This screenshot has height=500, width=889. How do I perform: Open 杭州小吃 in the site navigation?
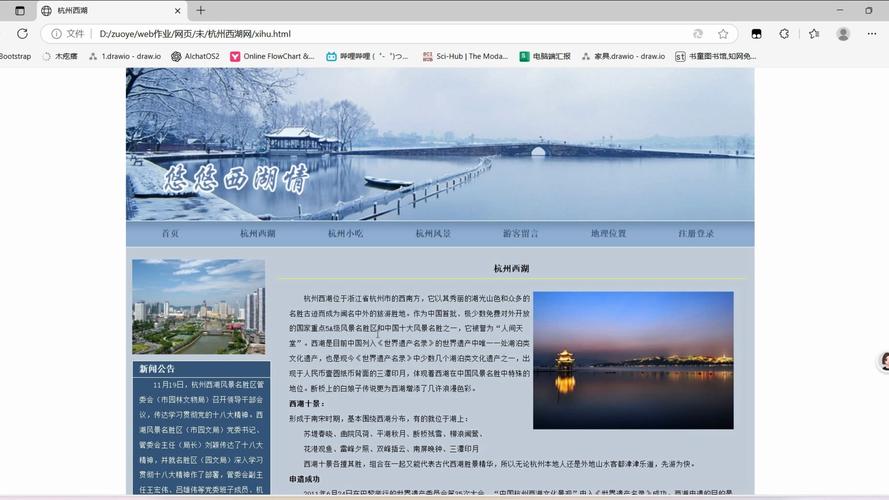click(x=345, y=233)
